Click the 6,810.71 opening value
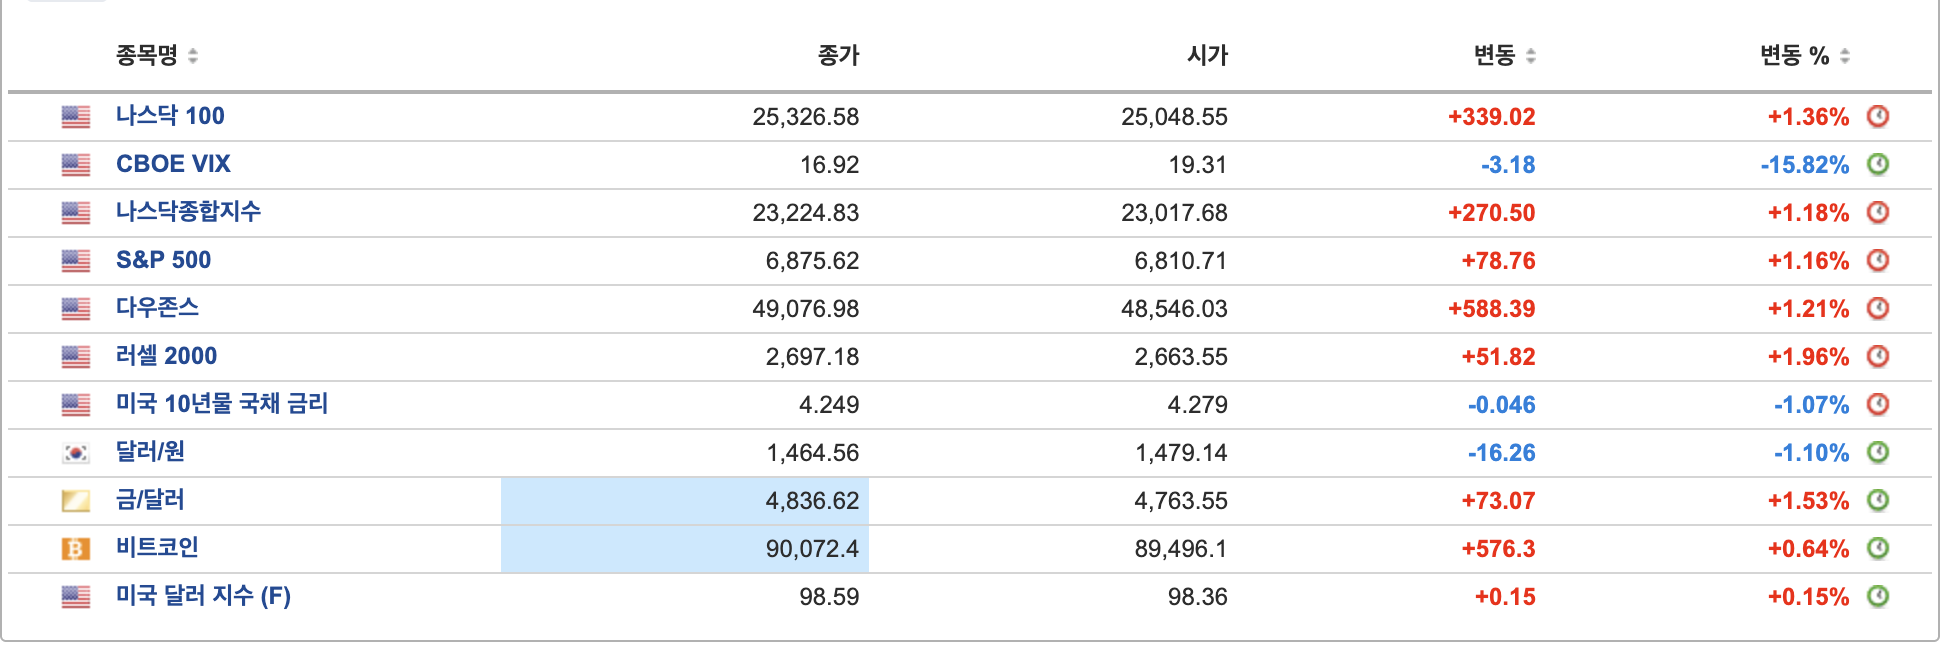 click(1180, 261)
